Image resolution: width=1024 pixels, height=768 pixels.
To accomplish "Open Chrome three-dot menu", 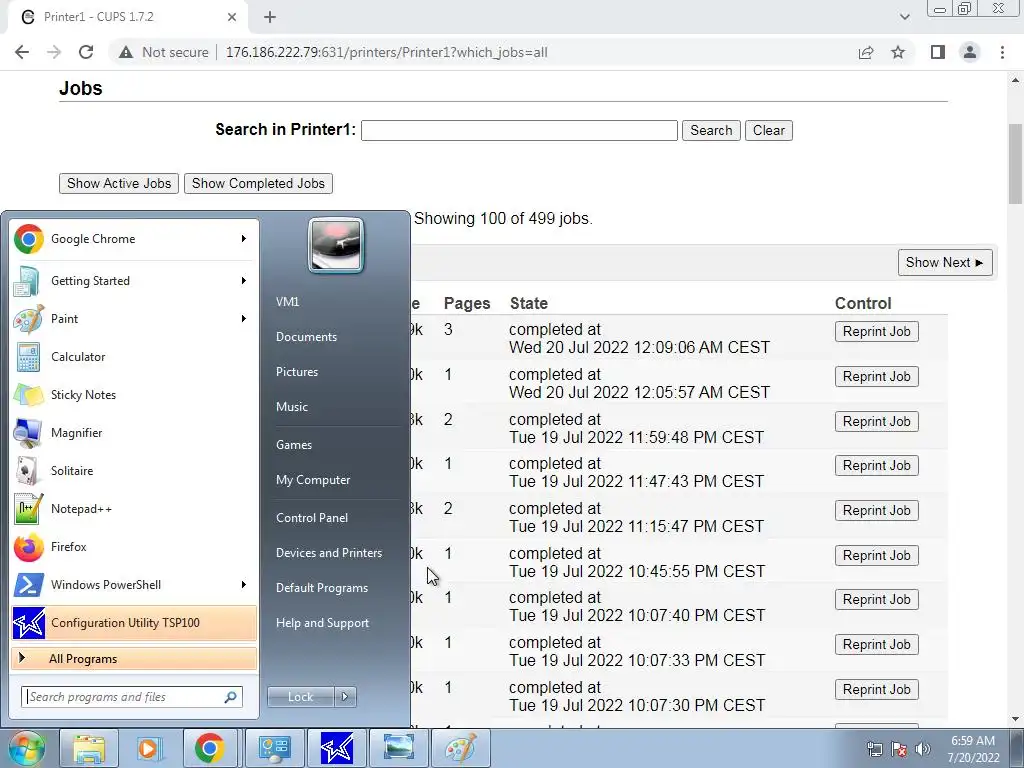I will (1002, 52).
